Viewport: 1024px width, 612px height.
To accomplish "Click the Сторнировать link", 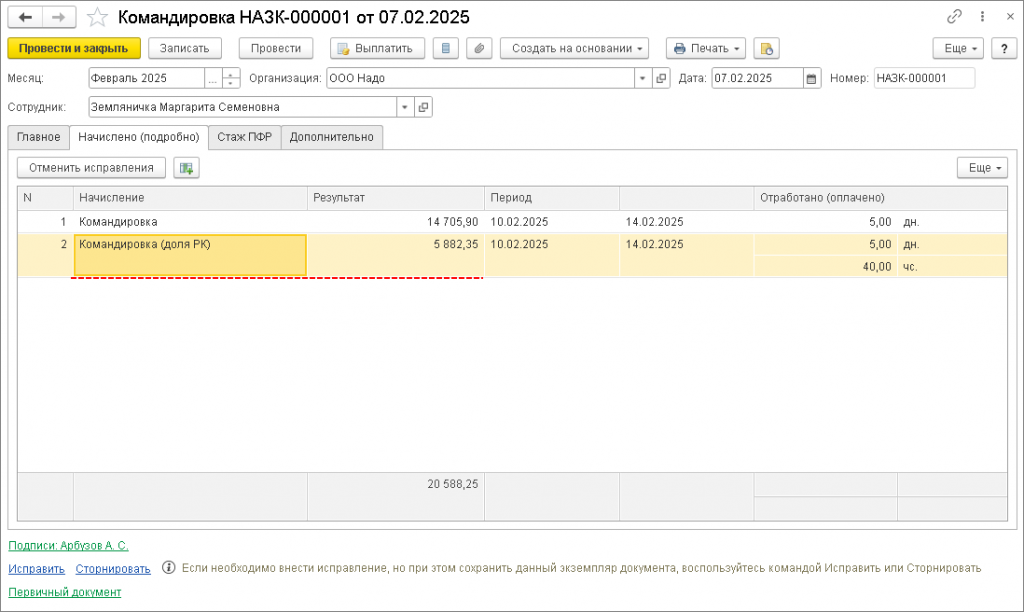I will point(113,569).
